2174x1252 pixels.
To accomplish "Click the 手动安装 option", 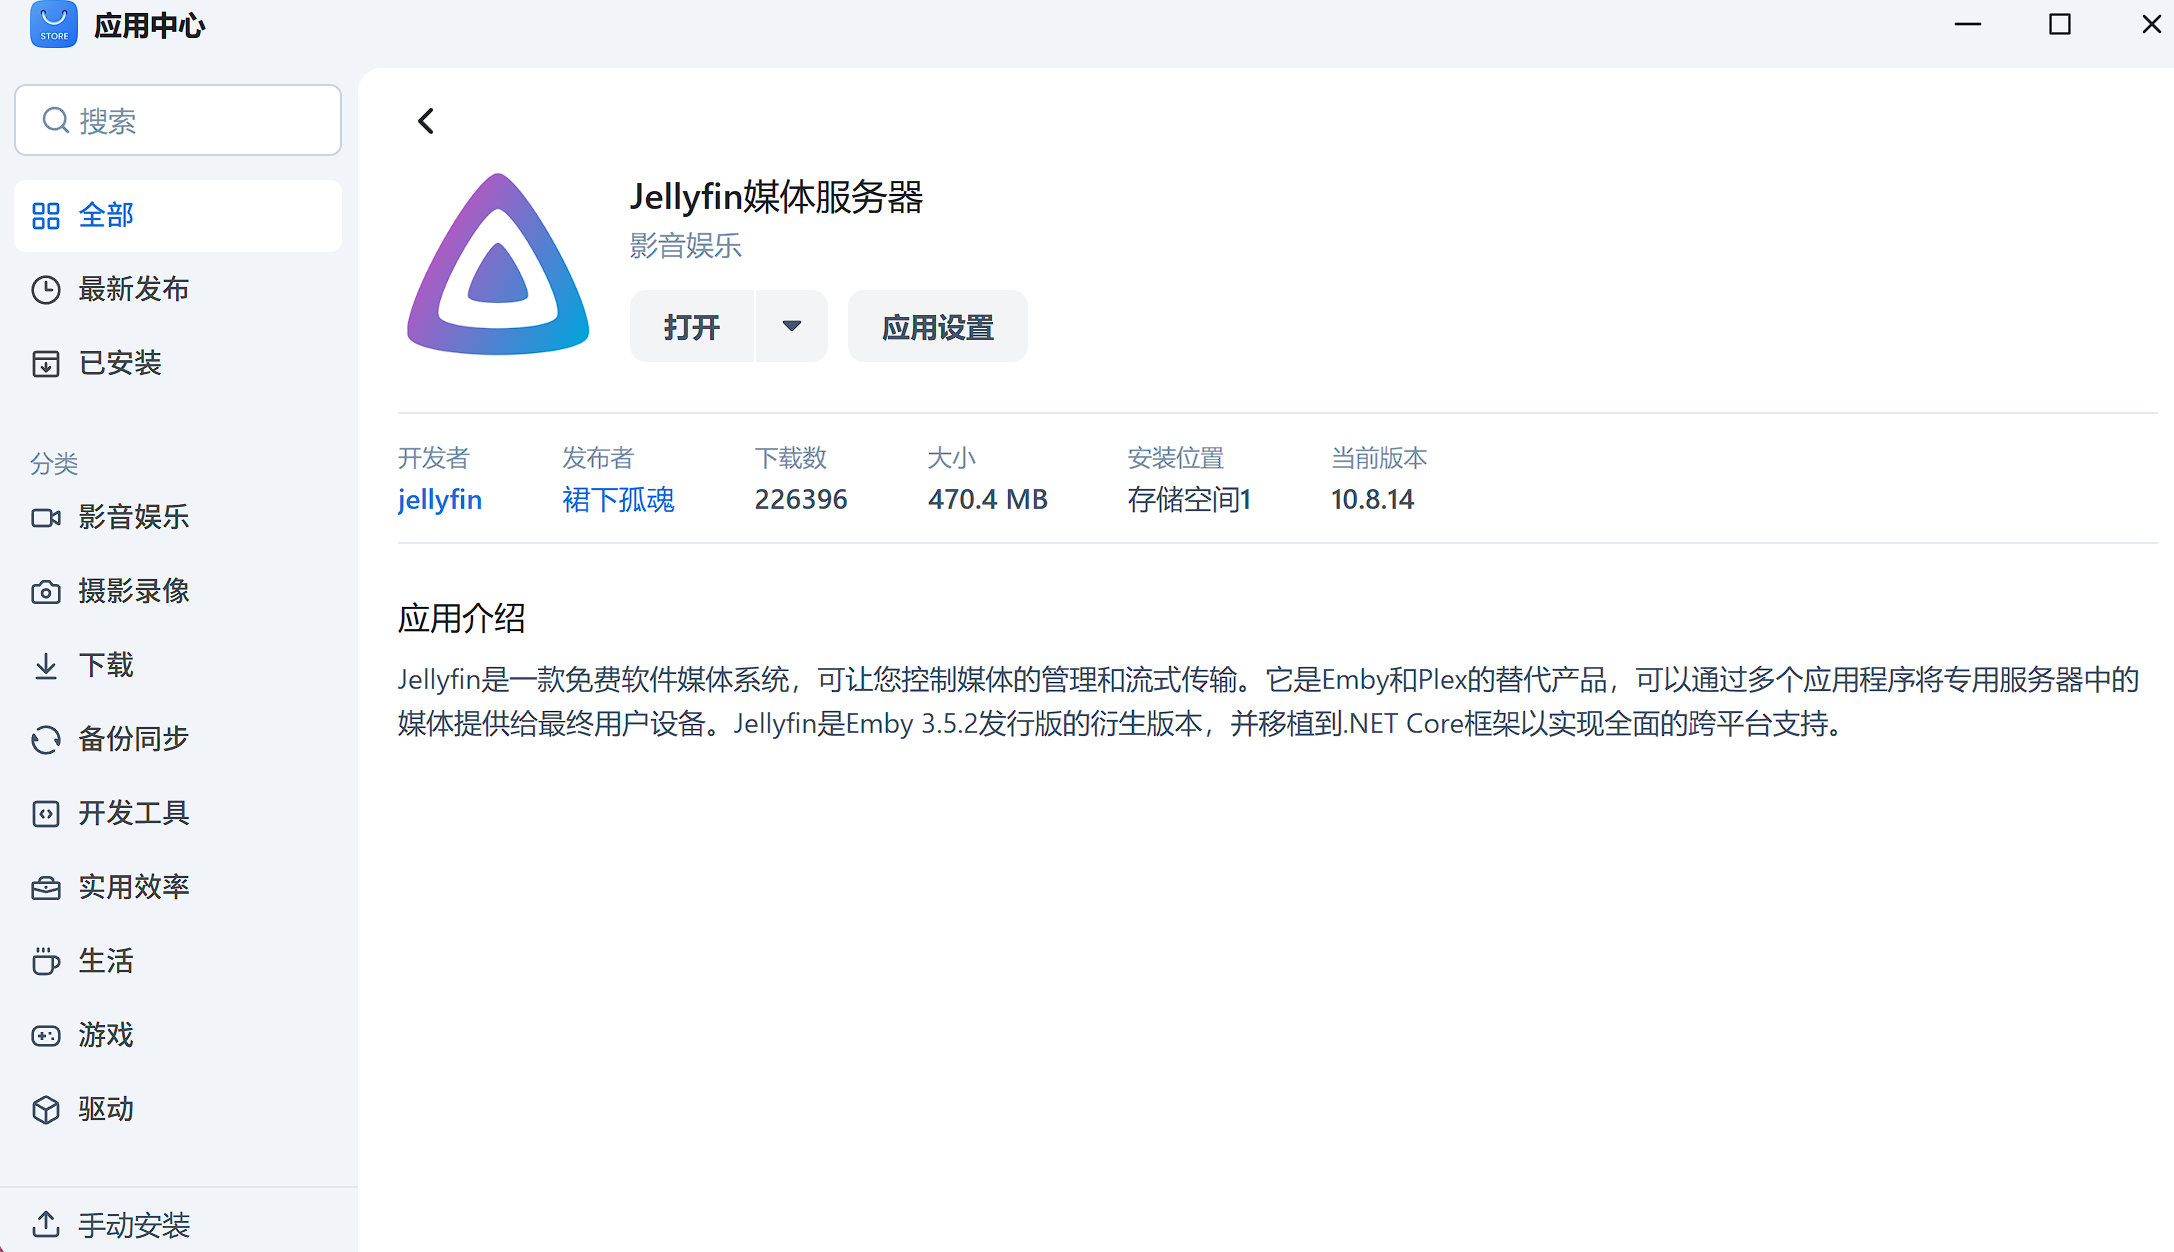I will click(x=135, y=1226).
